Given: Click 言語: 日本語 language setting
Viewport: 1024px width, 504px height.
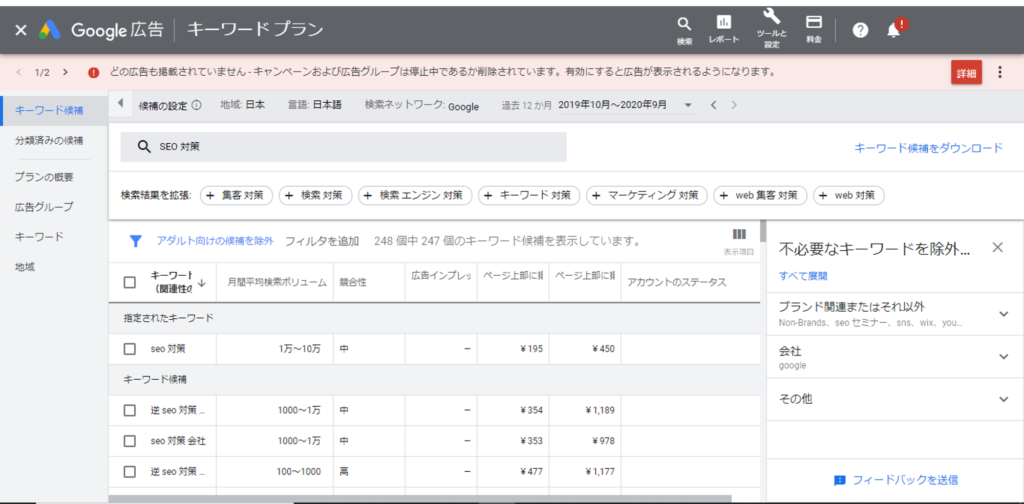Looking at the screenshot, I should 315,105.
